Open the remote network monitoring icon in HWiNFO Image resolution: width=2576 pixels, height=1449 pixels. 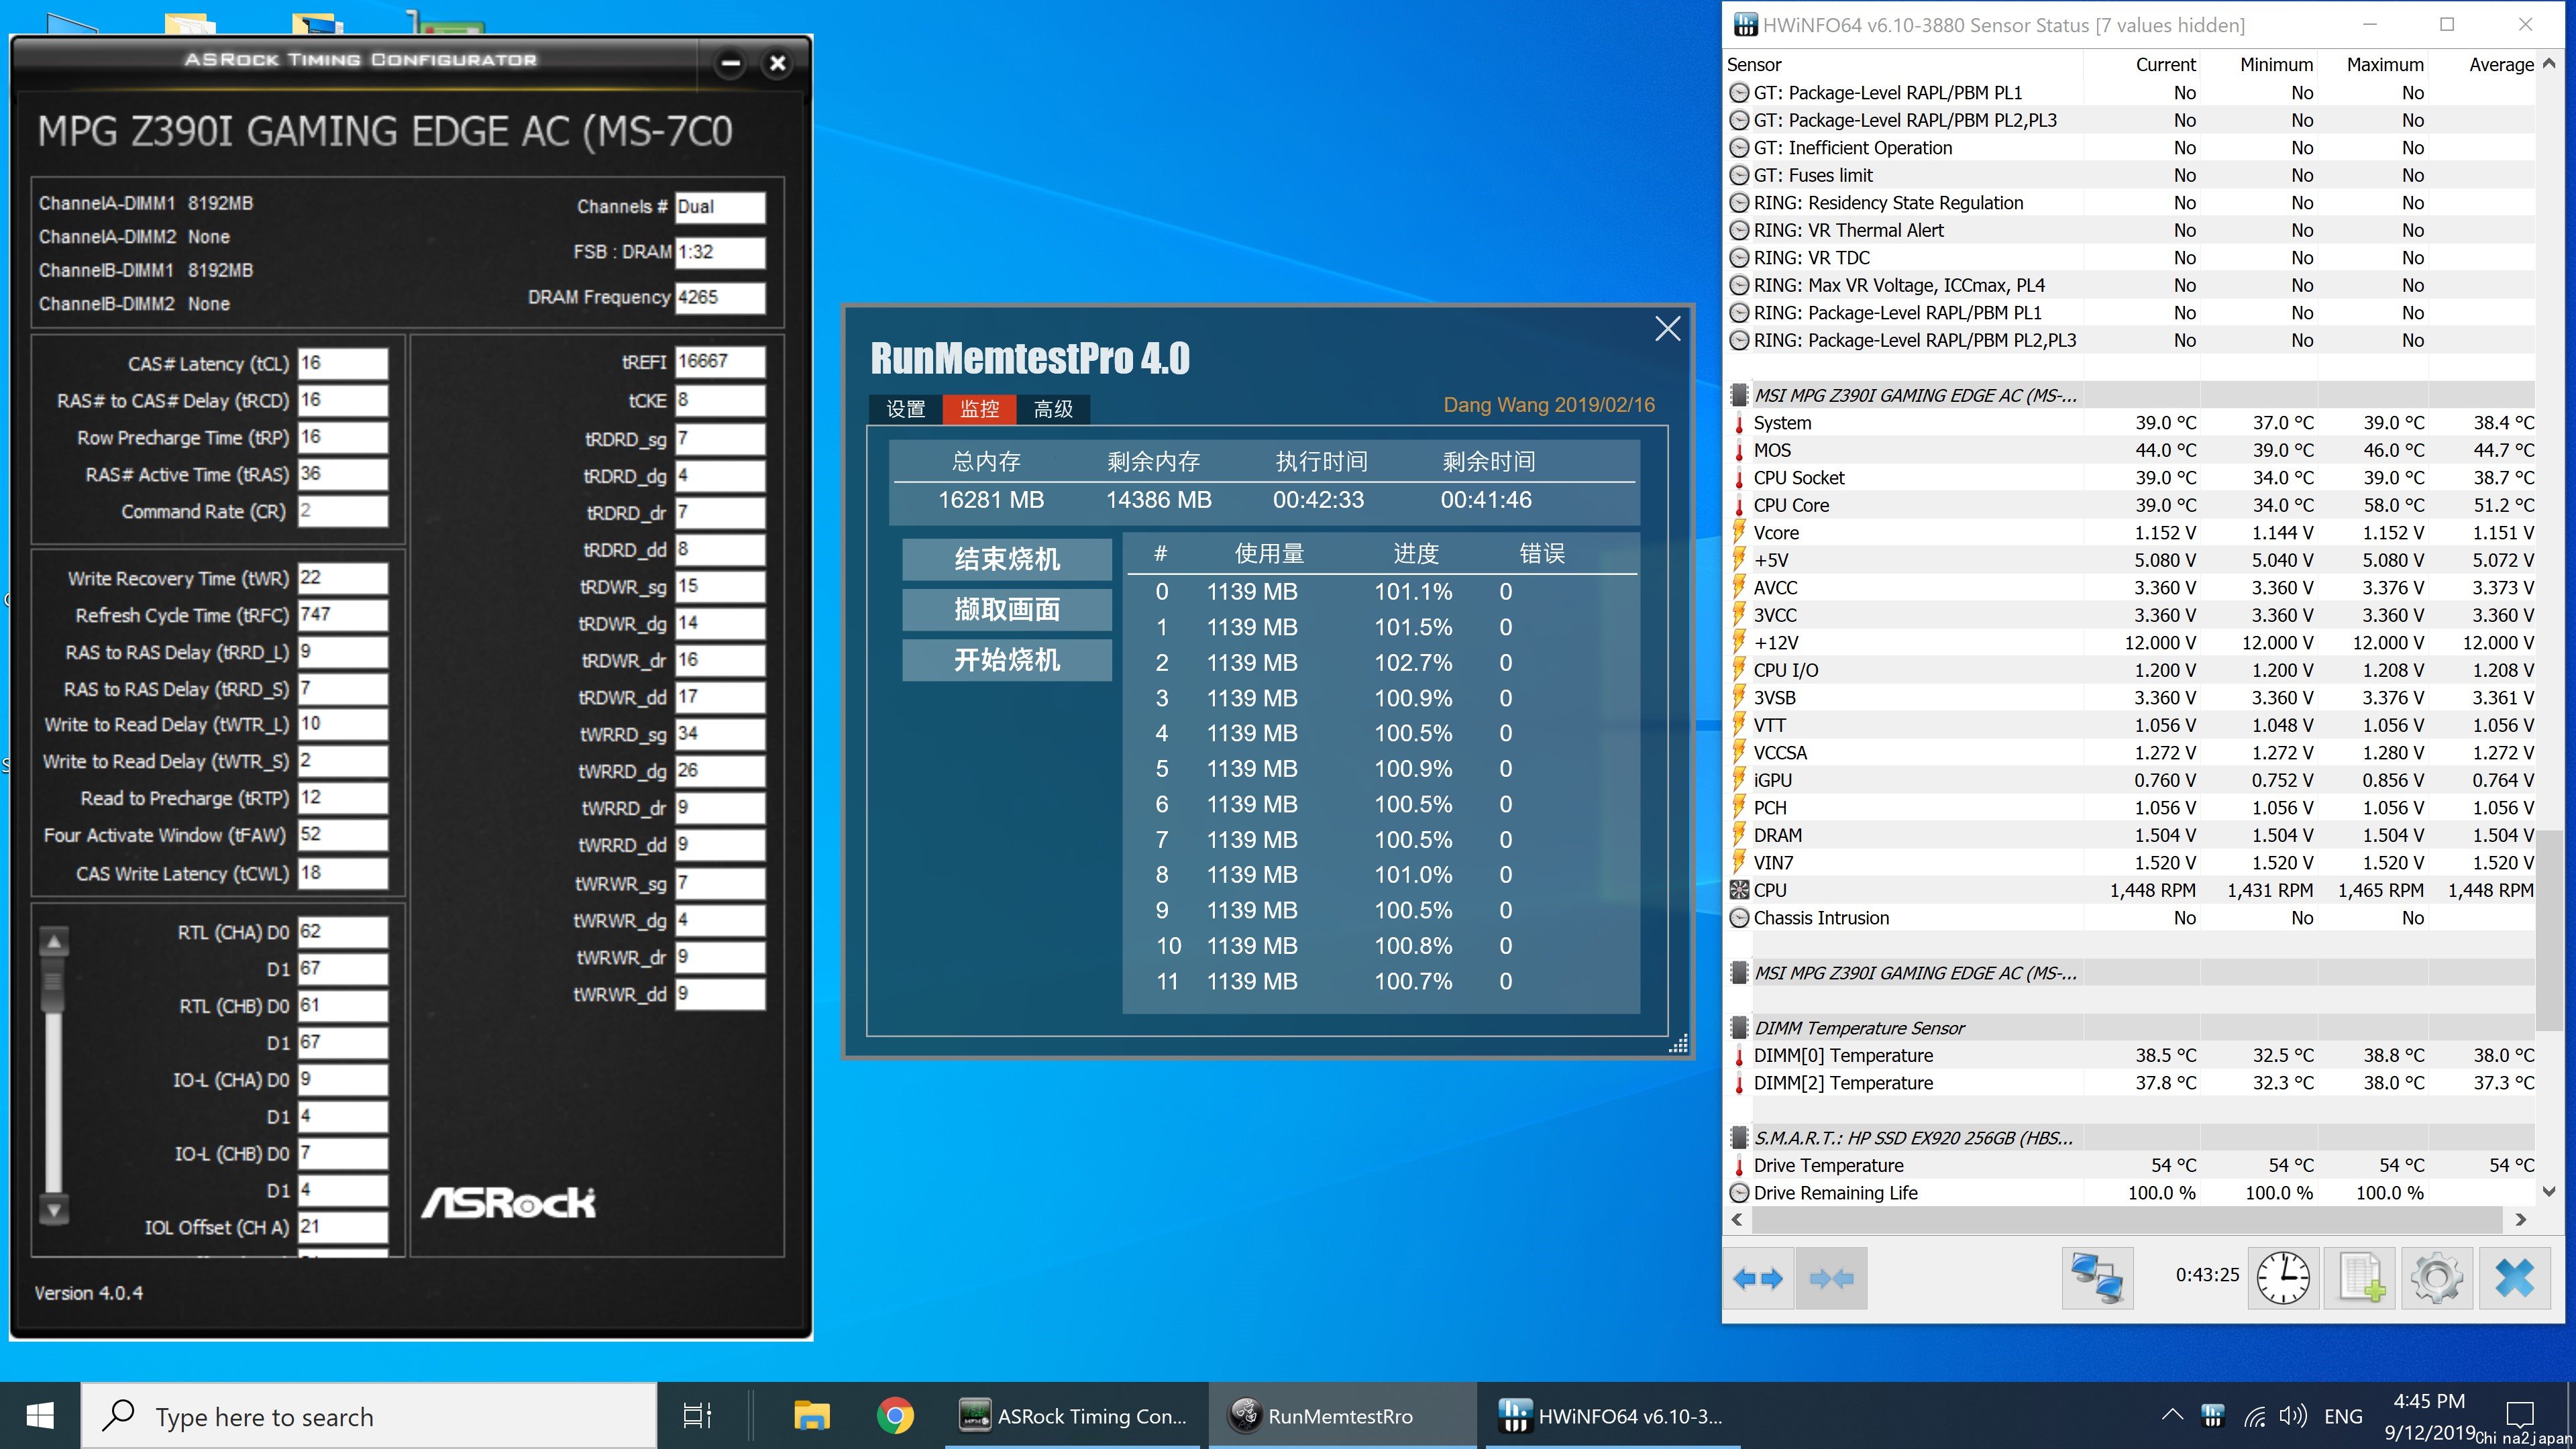pyautogui.click(x=2097, y=1278)
